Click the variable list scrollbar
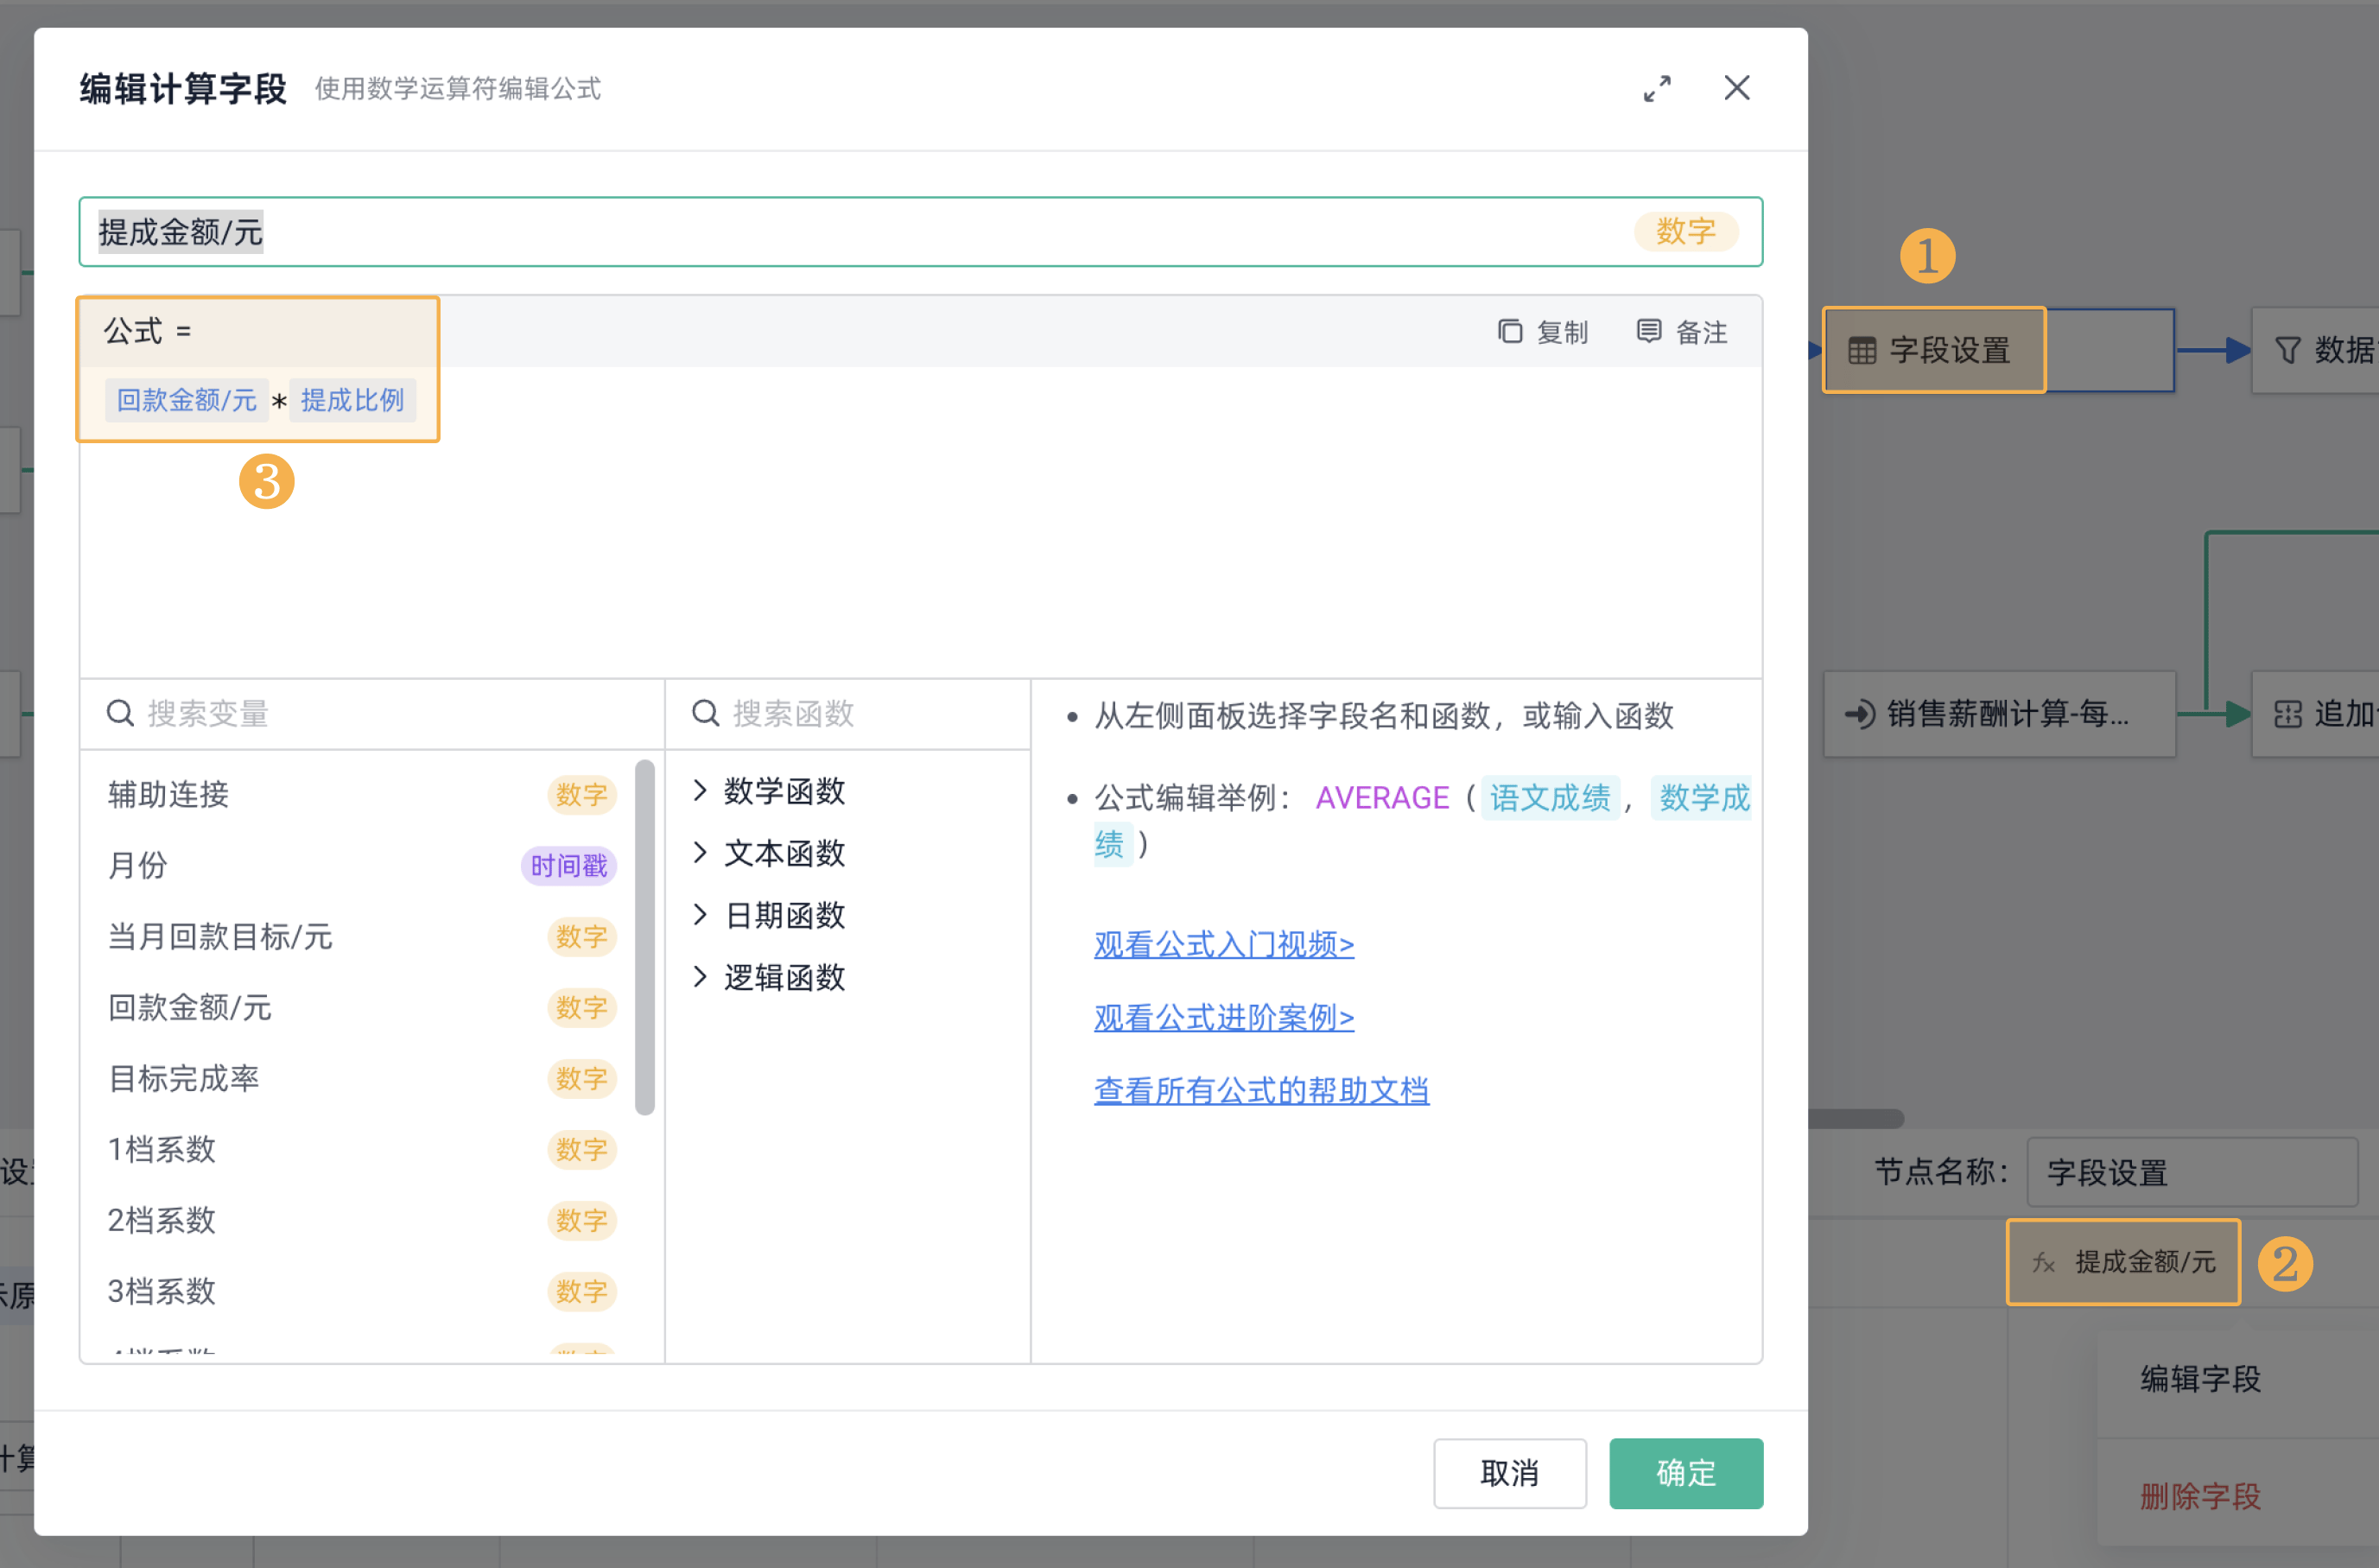The height and width of the screenshot is (1568, 2379). point(645,937)
